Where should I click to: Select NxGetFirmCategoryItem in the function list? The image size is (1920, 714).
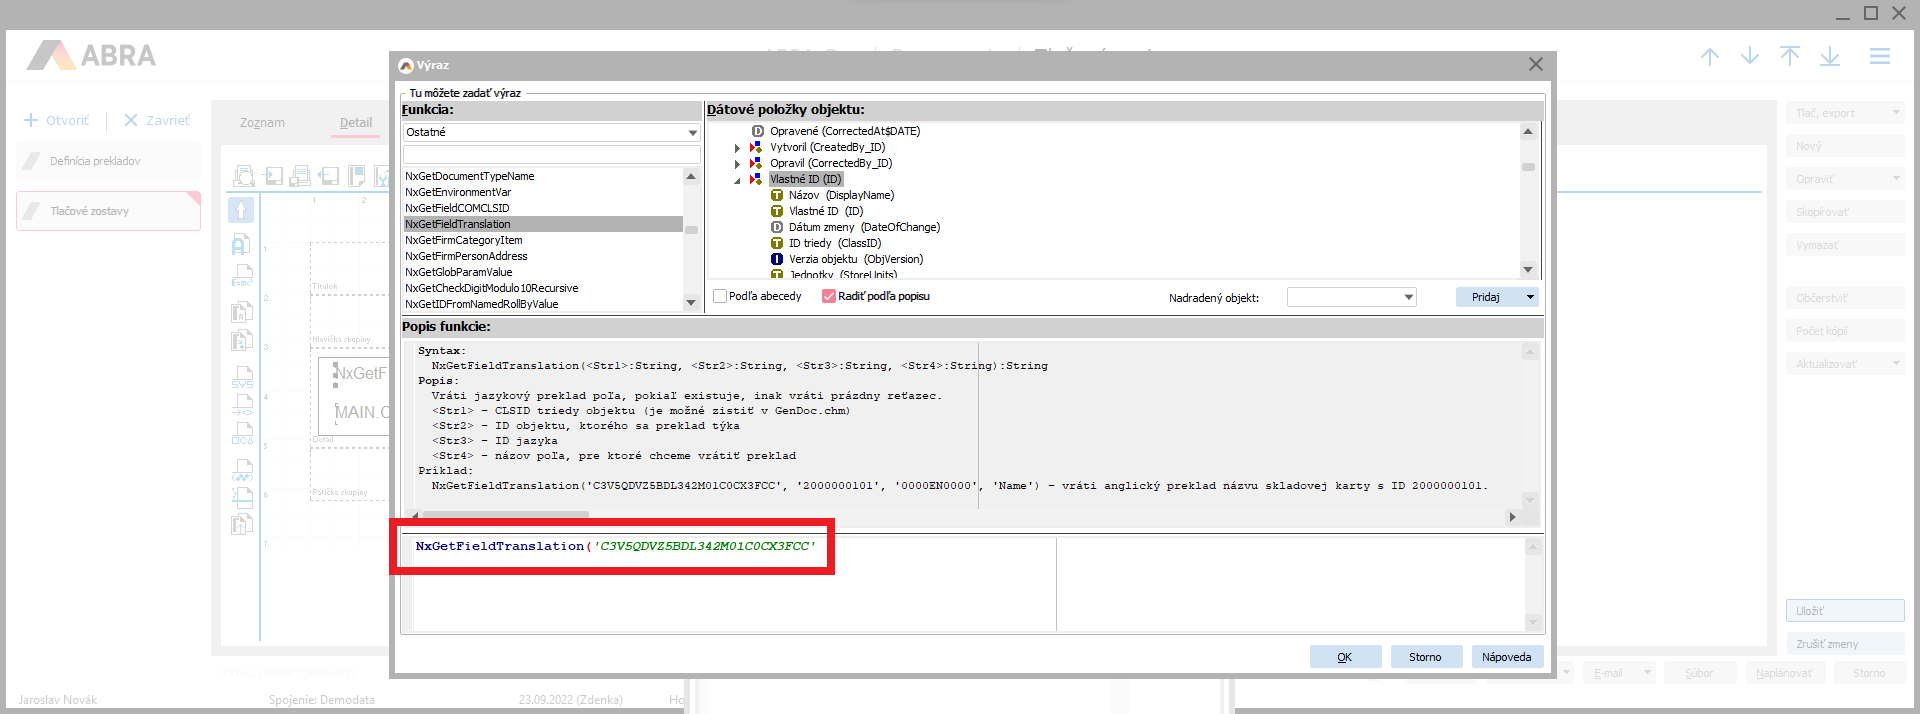(x=464, y=240)
